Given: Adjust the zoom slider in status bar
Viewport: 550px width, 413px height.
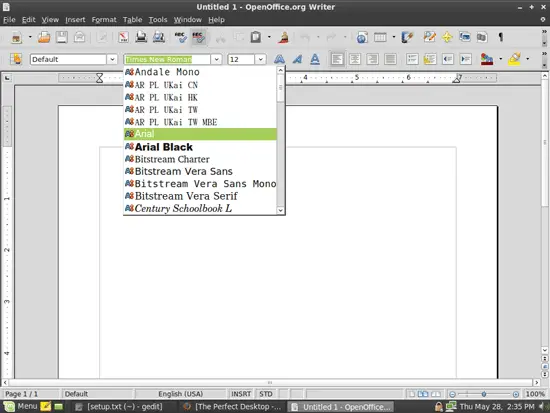Looking at the screenshot, I should coord(484,394).
